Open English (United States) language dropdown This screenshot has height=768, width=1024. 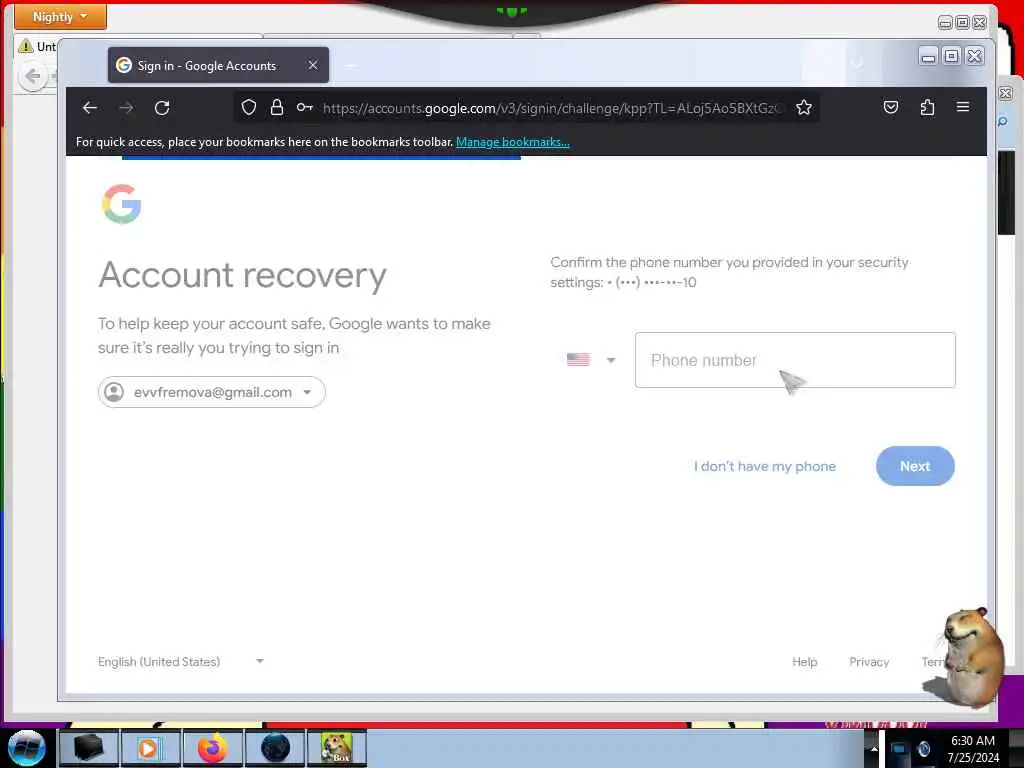[181, 662]
